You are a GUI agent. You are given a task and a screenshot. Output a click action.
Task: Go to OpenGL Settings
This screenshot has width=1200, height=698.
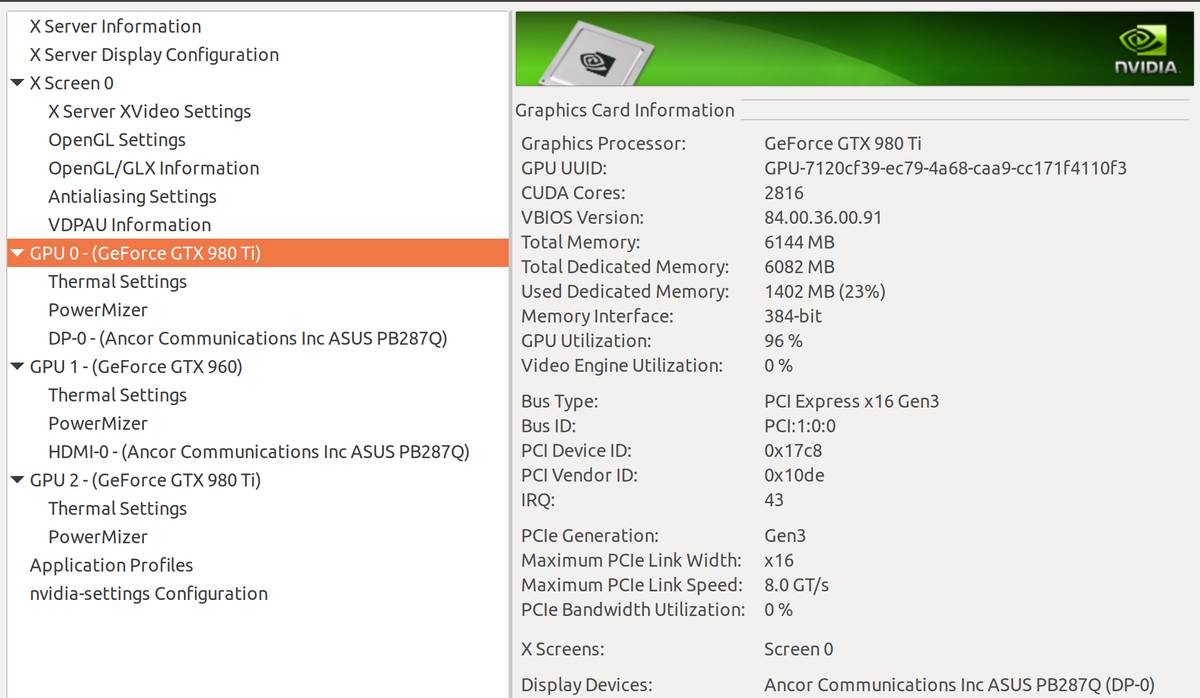click(x=117, y=140)
